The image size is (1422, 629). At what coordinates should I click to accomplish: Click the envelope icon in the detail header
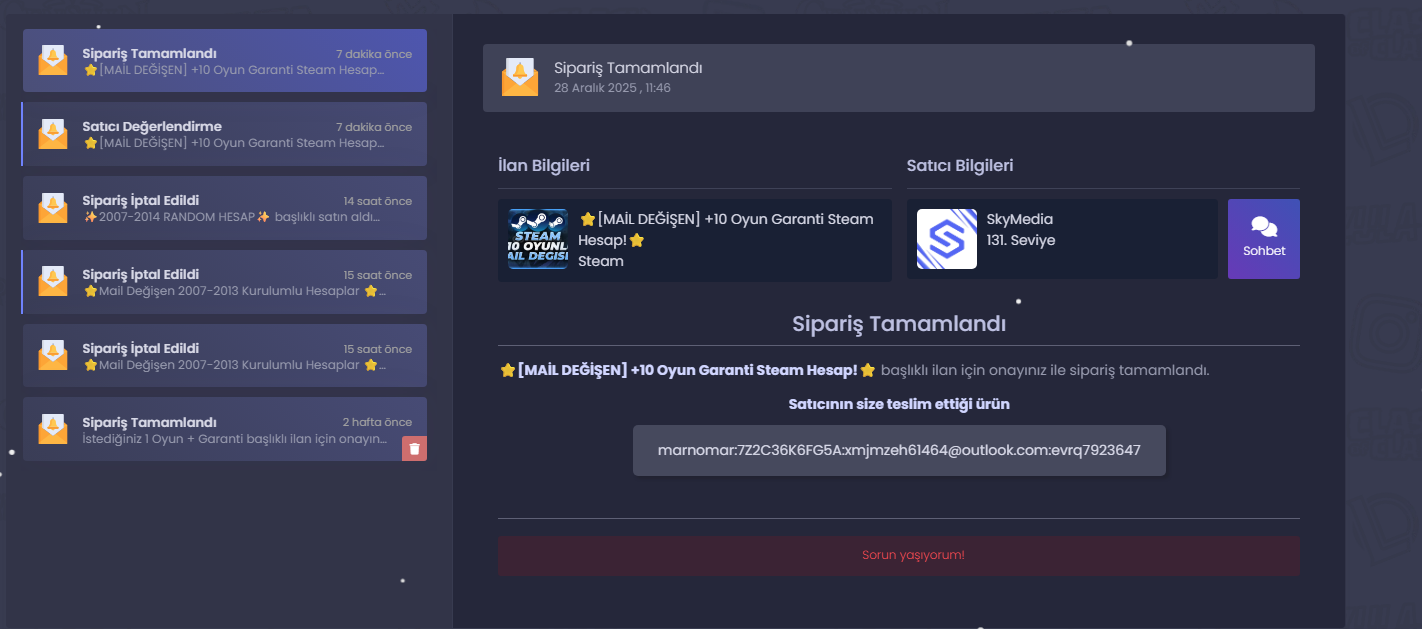[x=520, y=77]
